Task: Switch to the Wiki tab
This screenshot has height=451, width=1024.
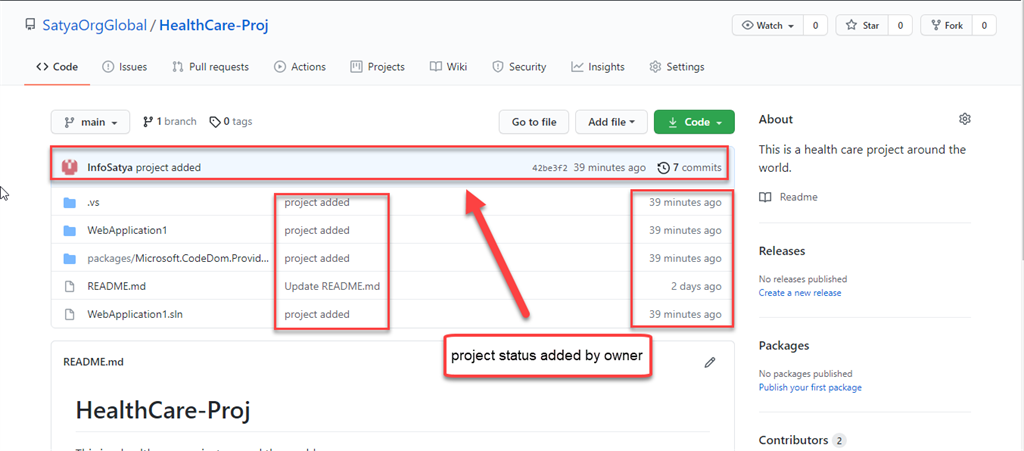Action: (449, 67)
